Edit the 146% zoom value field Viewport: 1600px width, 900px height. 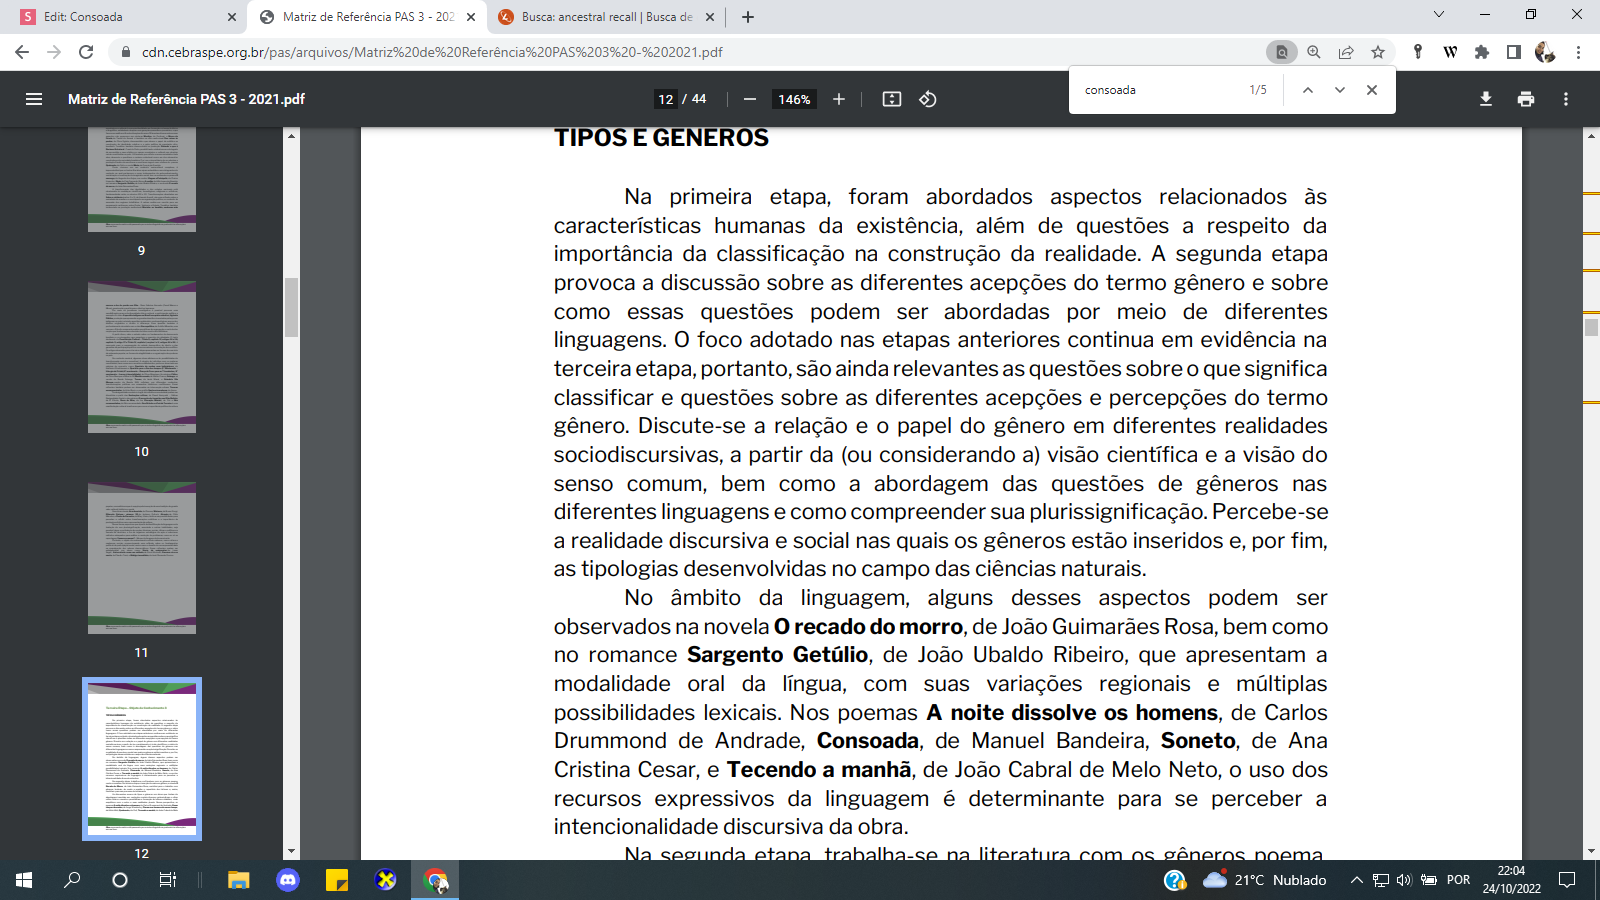(x=794, y=99)
